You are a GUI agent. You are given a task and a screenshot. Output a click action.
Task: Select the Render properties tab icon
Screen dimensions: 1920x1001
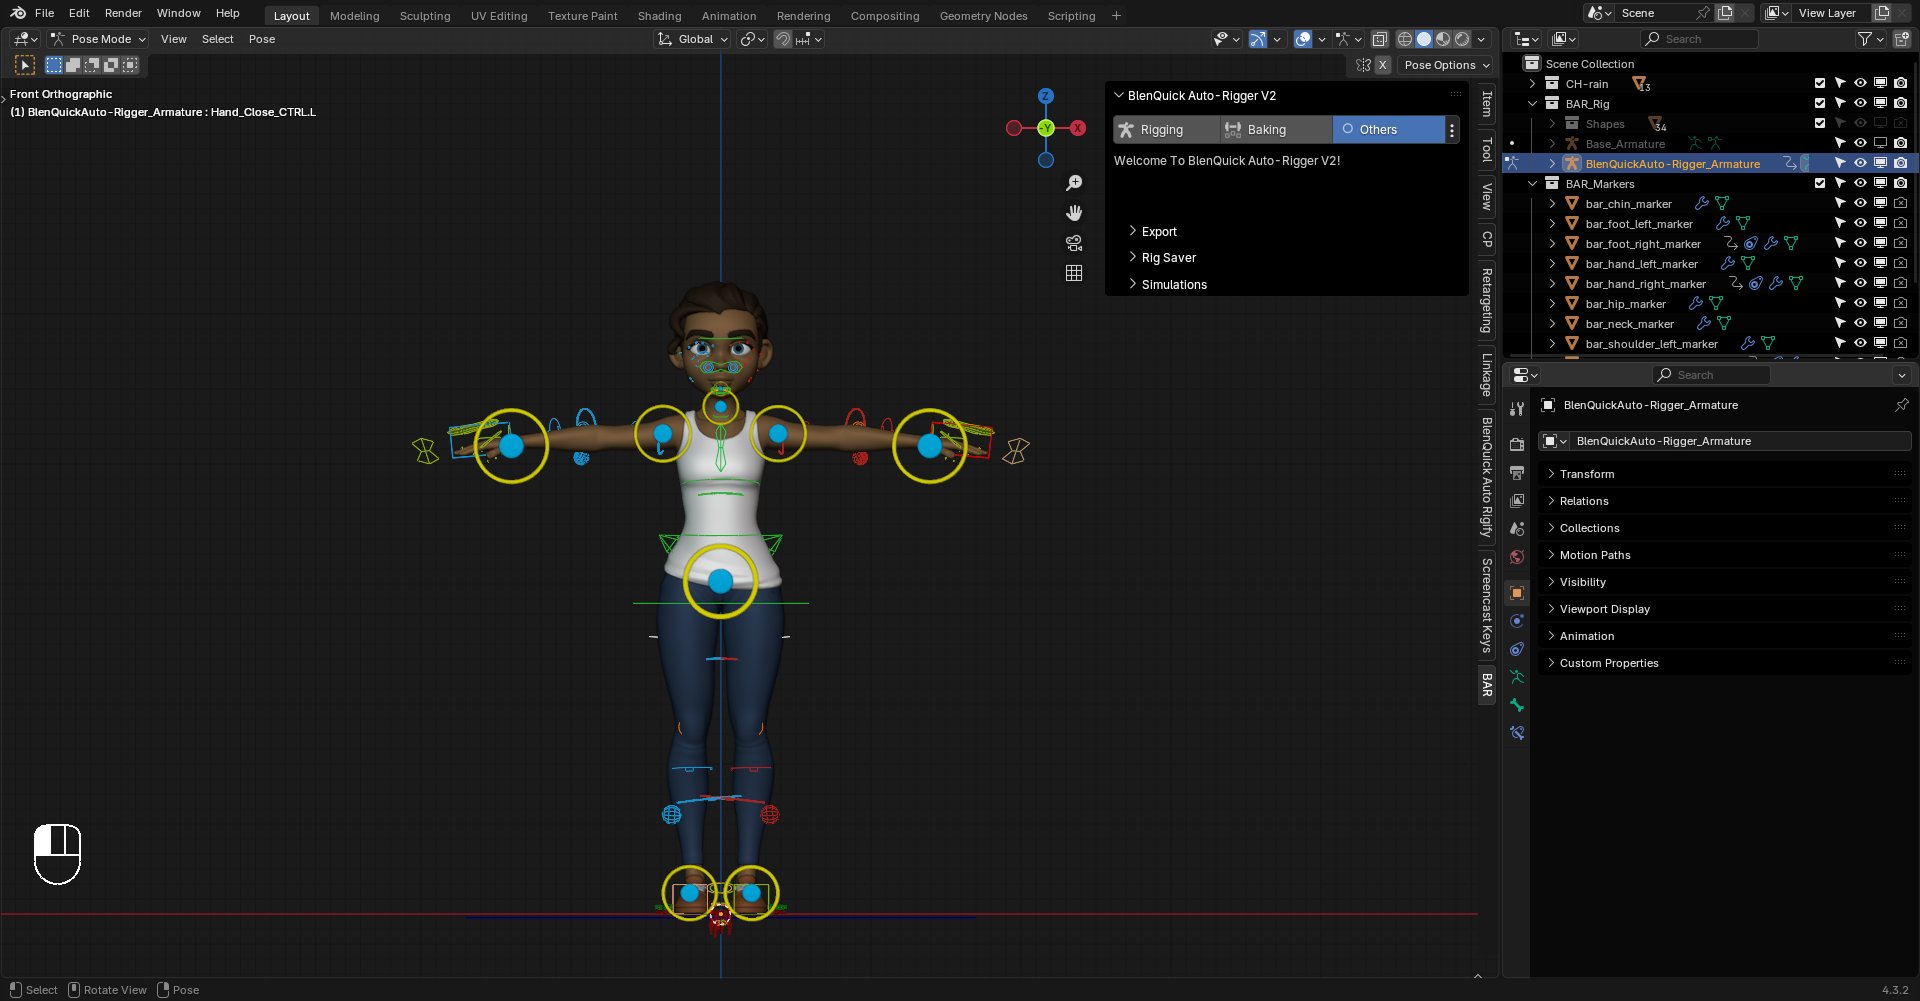click(x=1517, y=446)
